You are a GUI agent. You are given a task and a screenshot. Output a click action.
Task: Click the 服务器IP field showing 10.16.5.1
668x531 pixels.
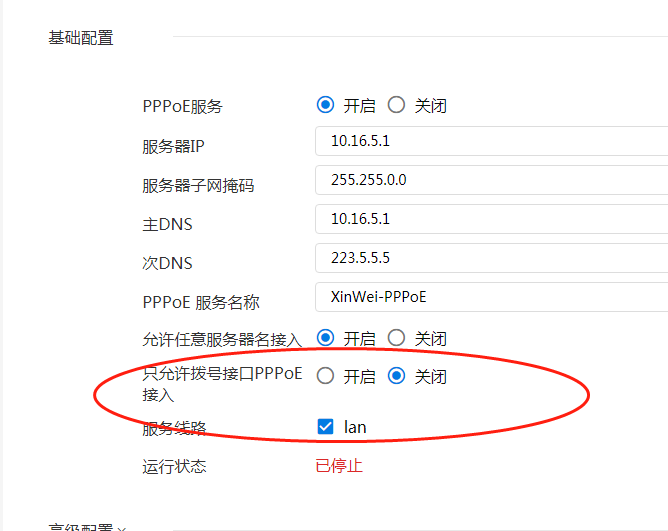coord(490,141)
